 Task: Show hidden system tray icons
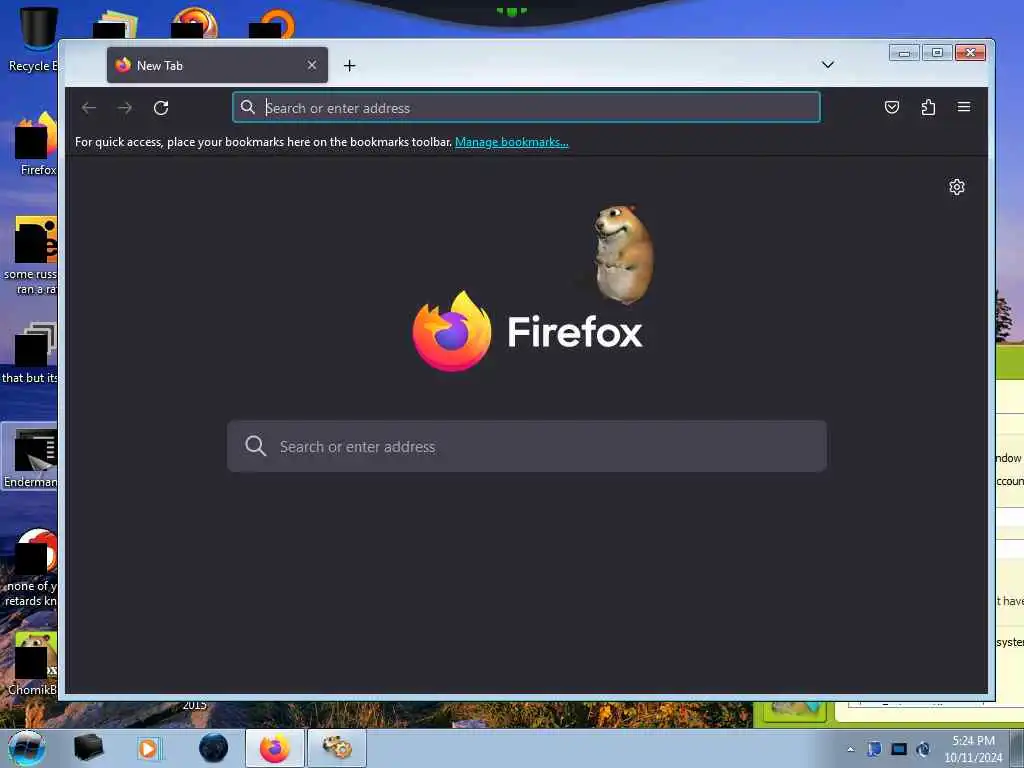(x=850, y=749)
